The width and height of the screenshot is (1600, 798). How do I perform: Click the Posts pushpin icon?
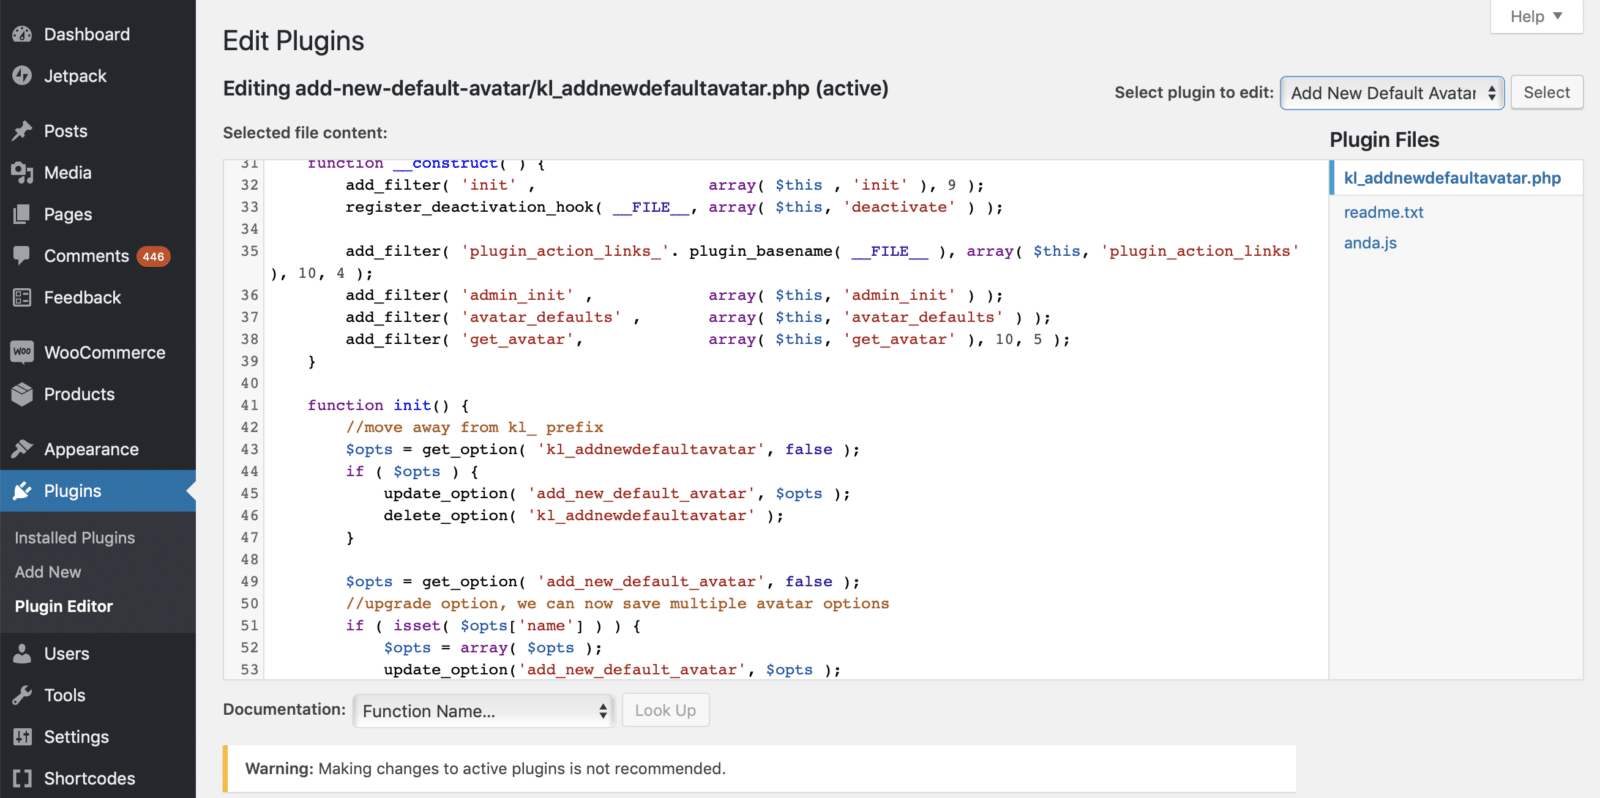(22, 131)
